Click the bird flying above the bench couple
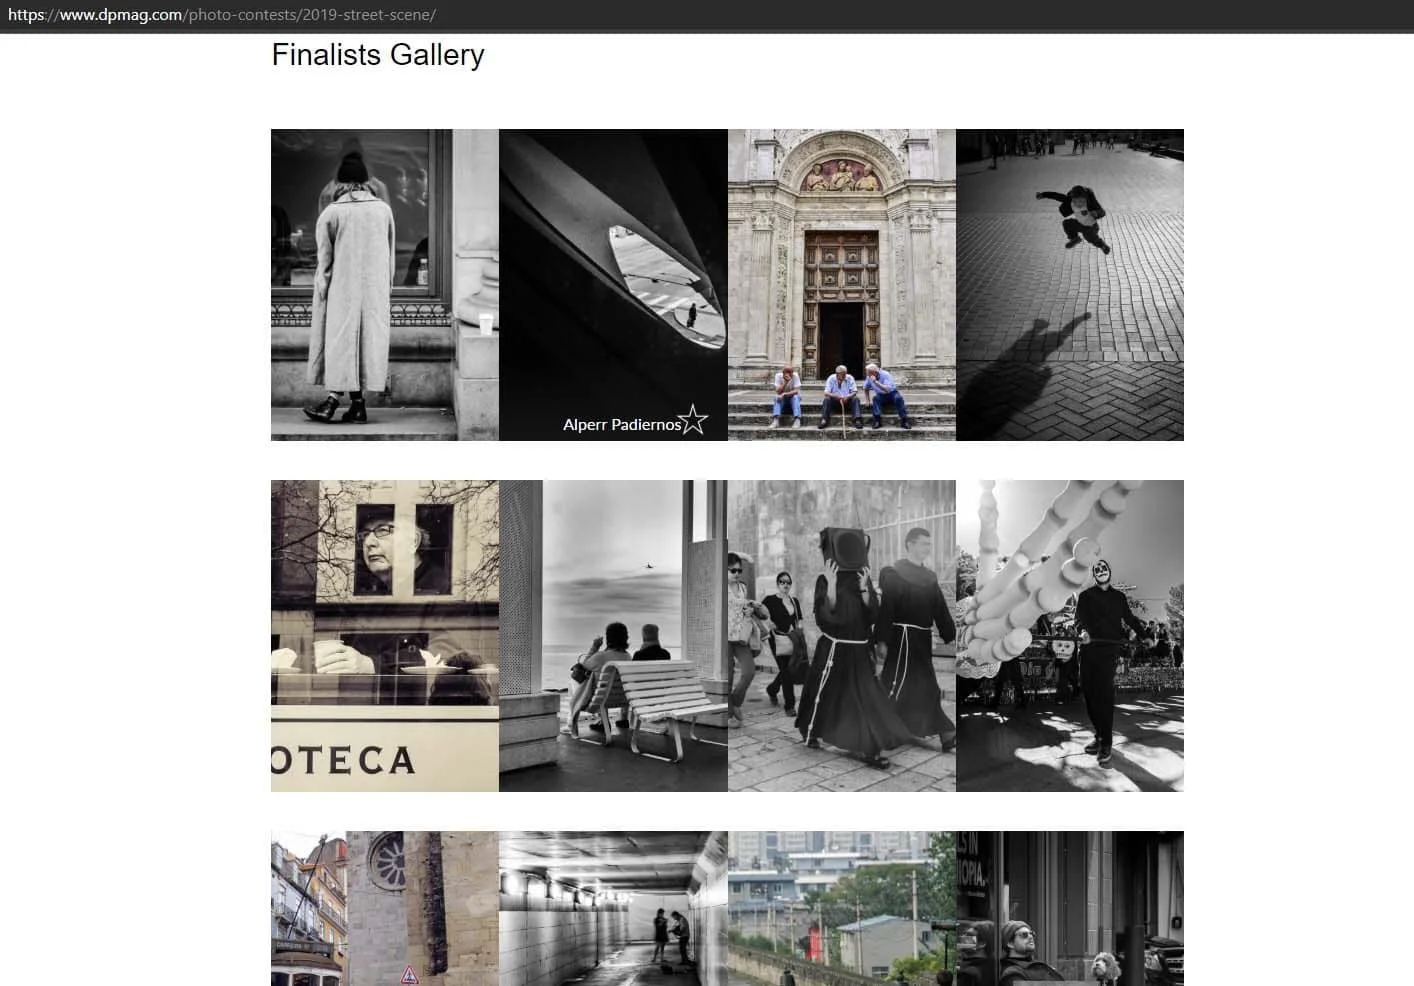1414x986 pixels. point(648,567)
